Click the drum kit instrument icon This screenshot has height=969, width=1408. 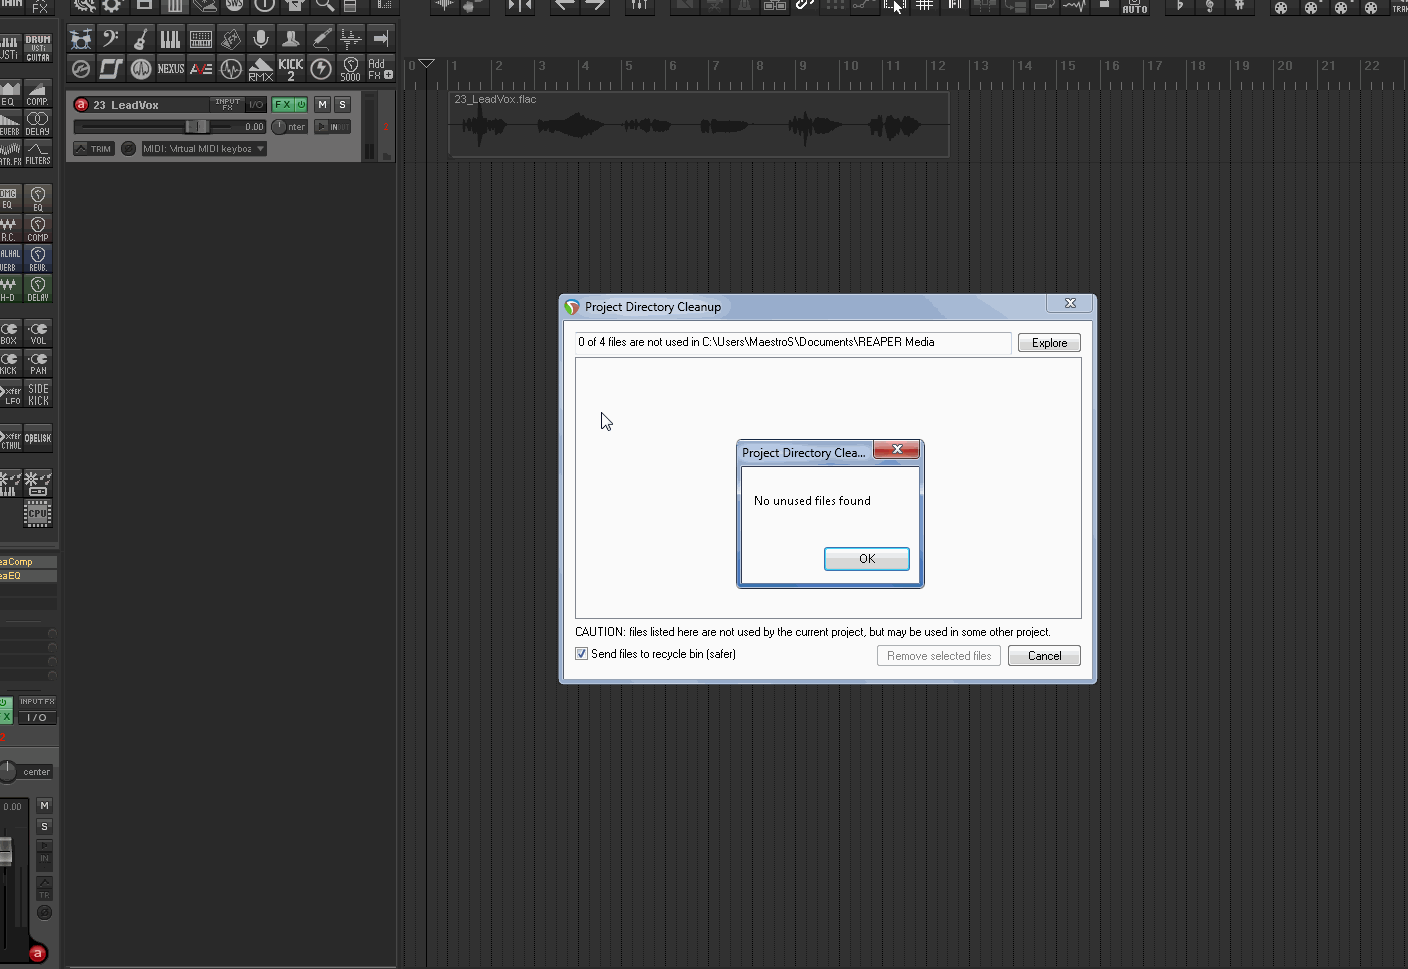(x=81, y=39)
